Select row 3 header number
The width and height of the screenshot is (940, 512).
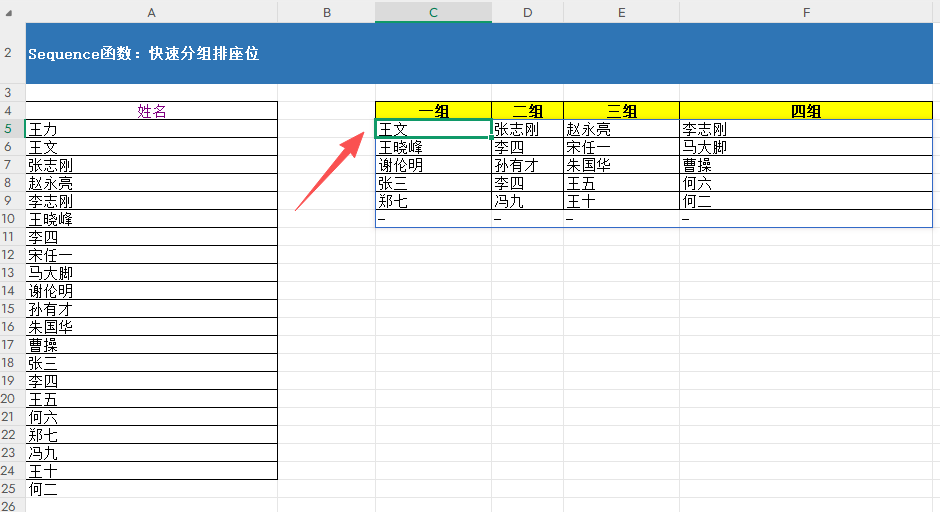click(8, 92)
